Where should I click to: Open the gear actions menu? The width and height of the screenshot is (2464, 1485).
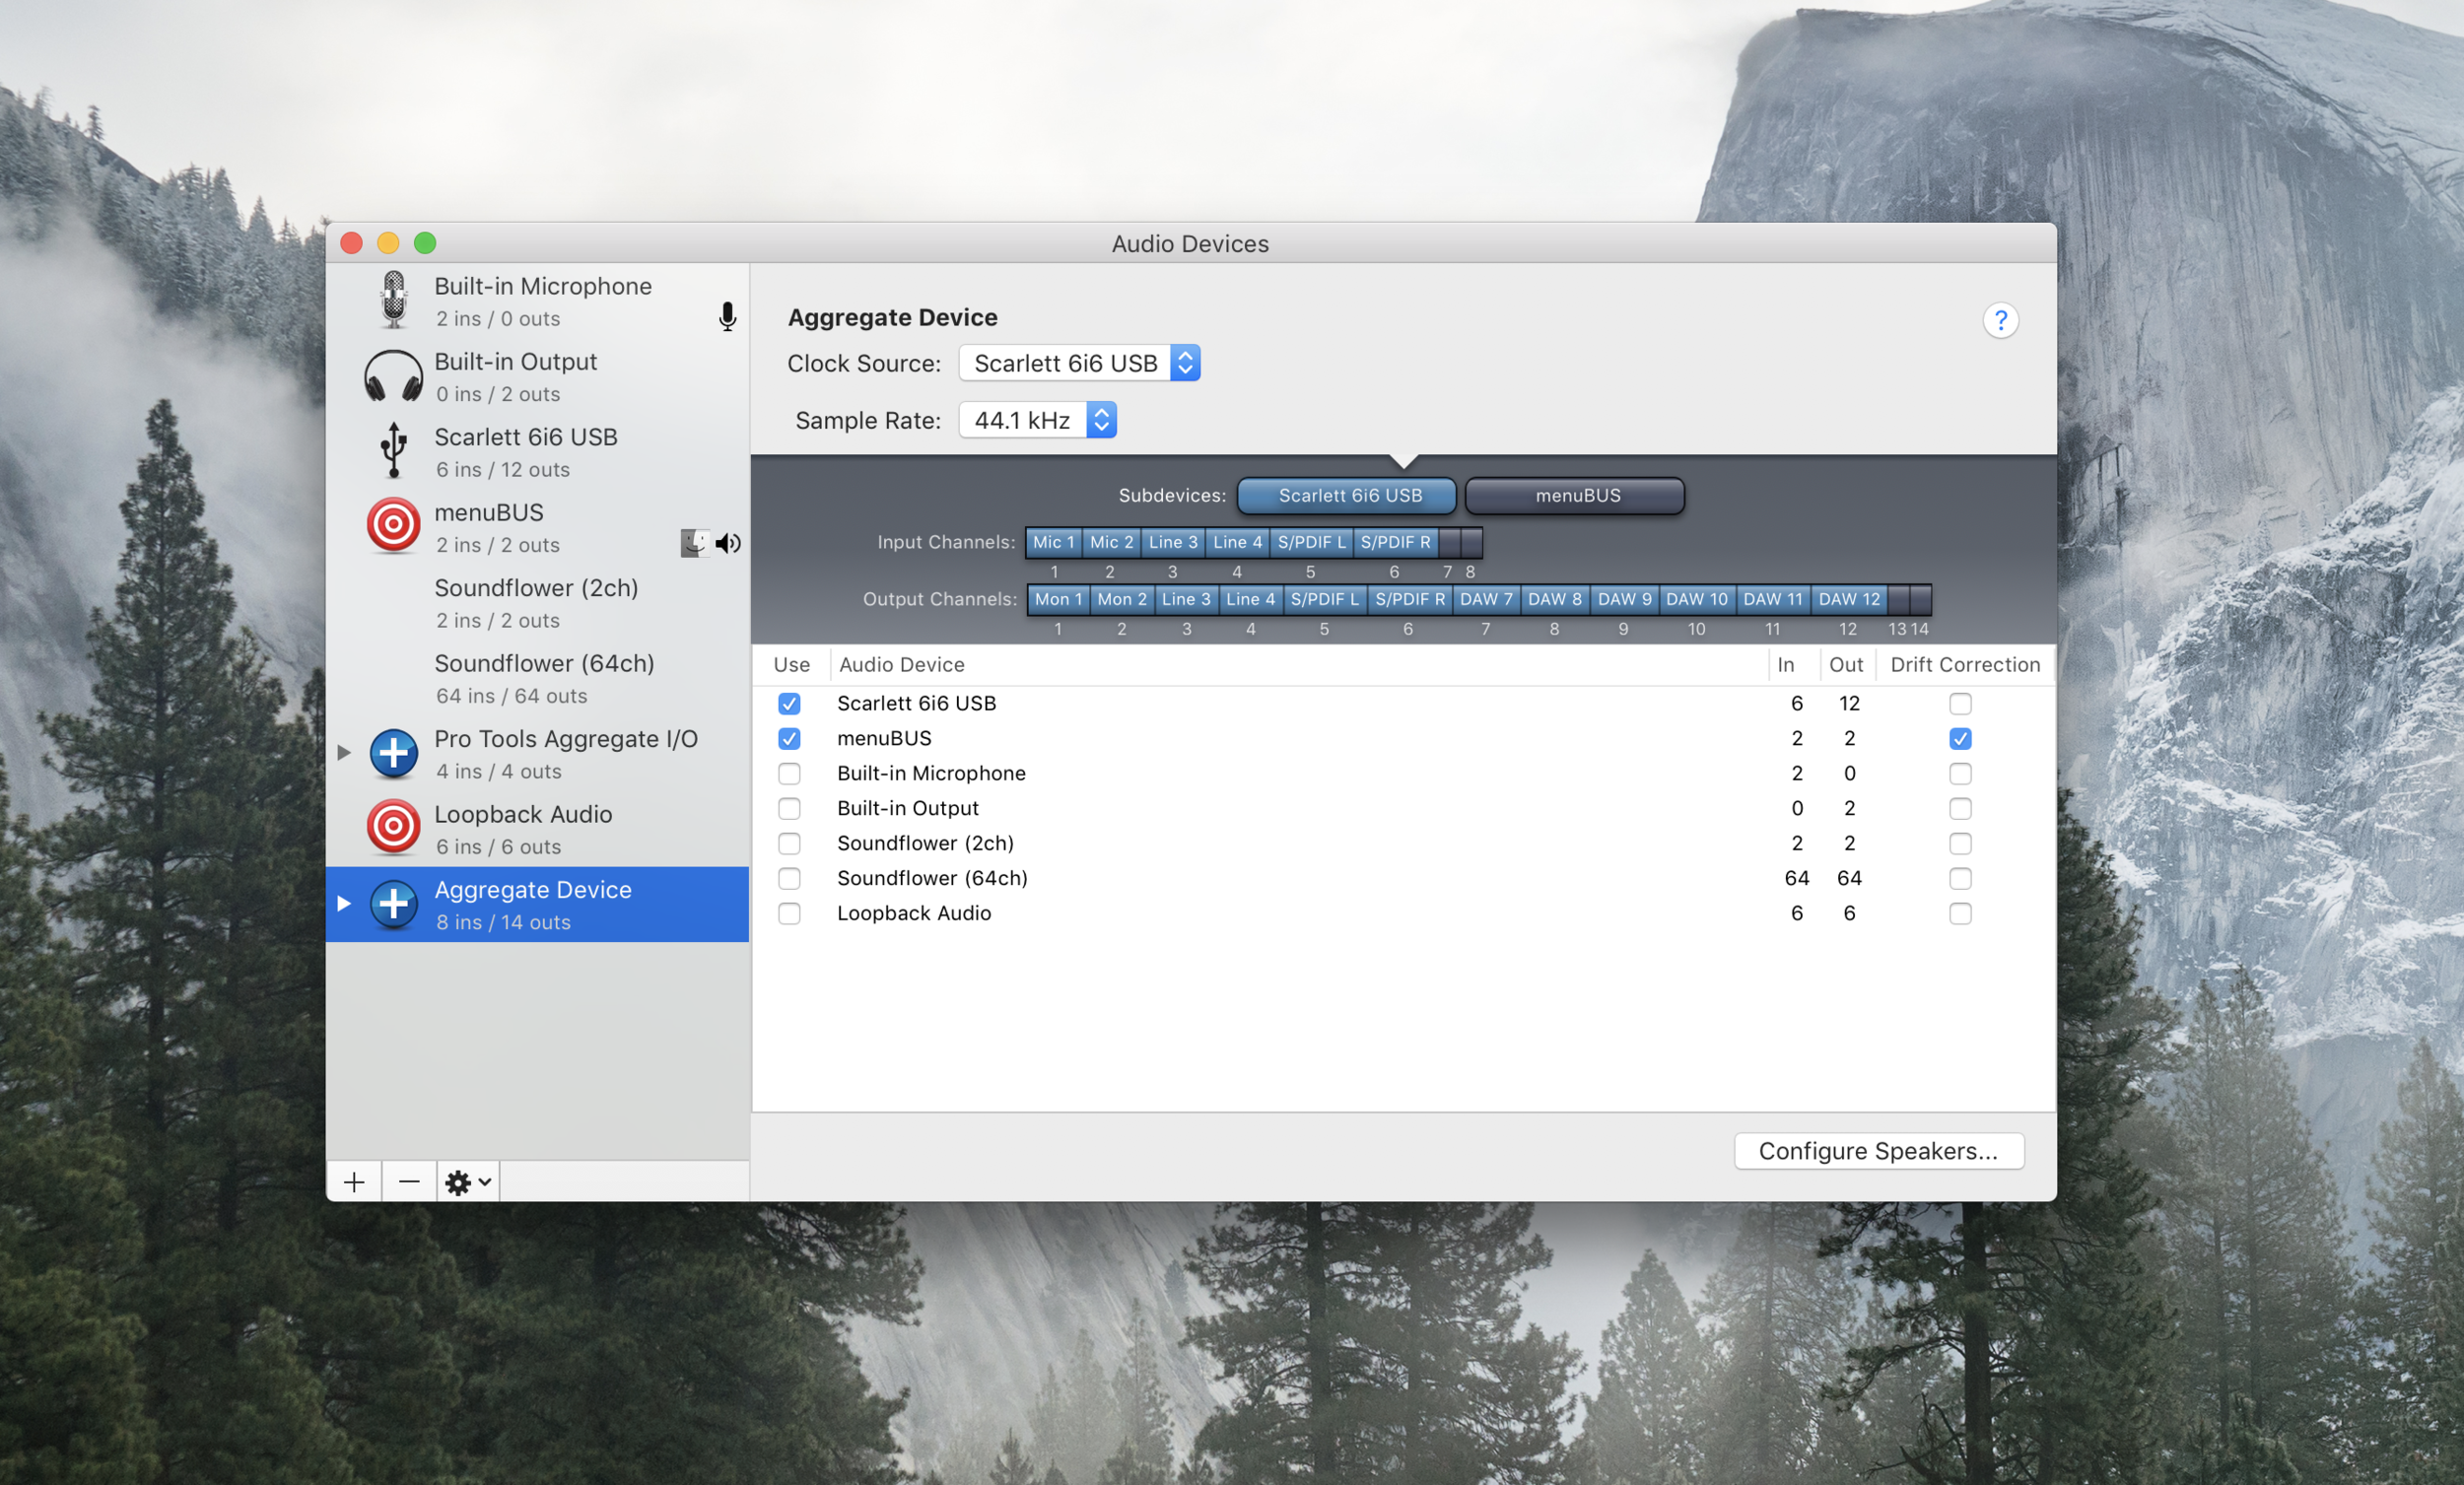pyautogui.click(x=468, y=1182)
